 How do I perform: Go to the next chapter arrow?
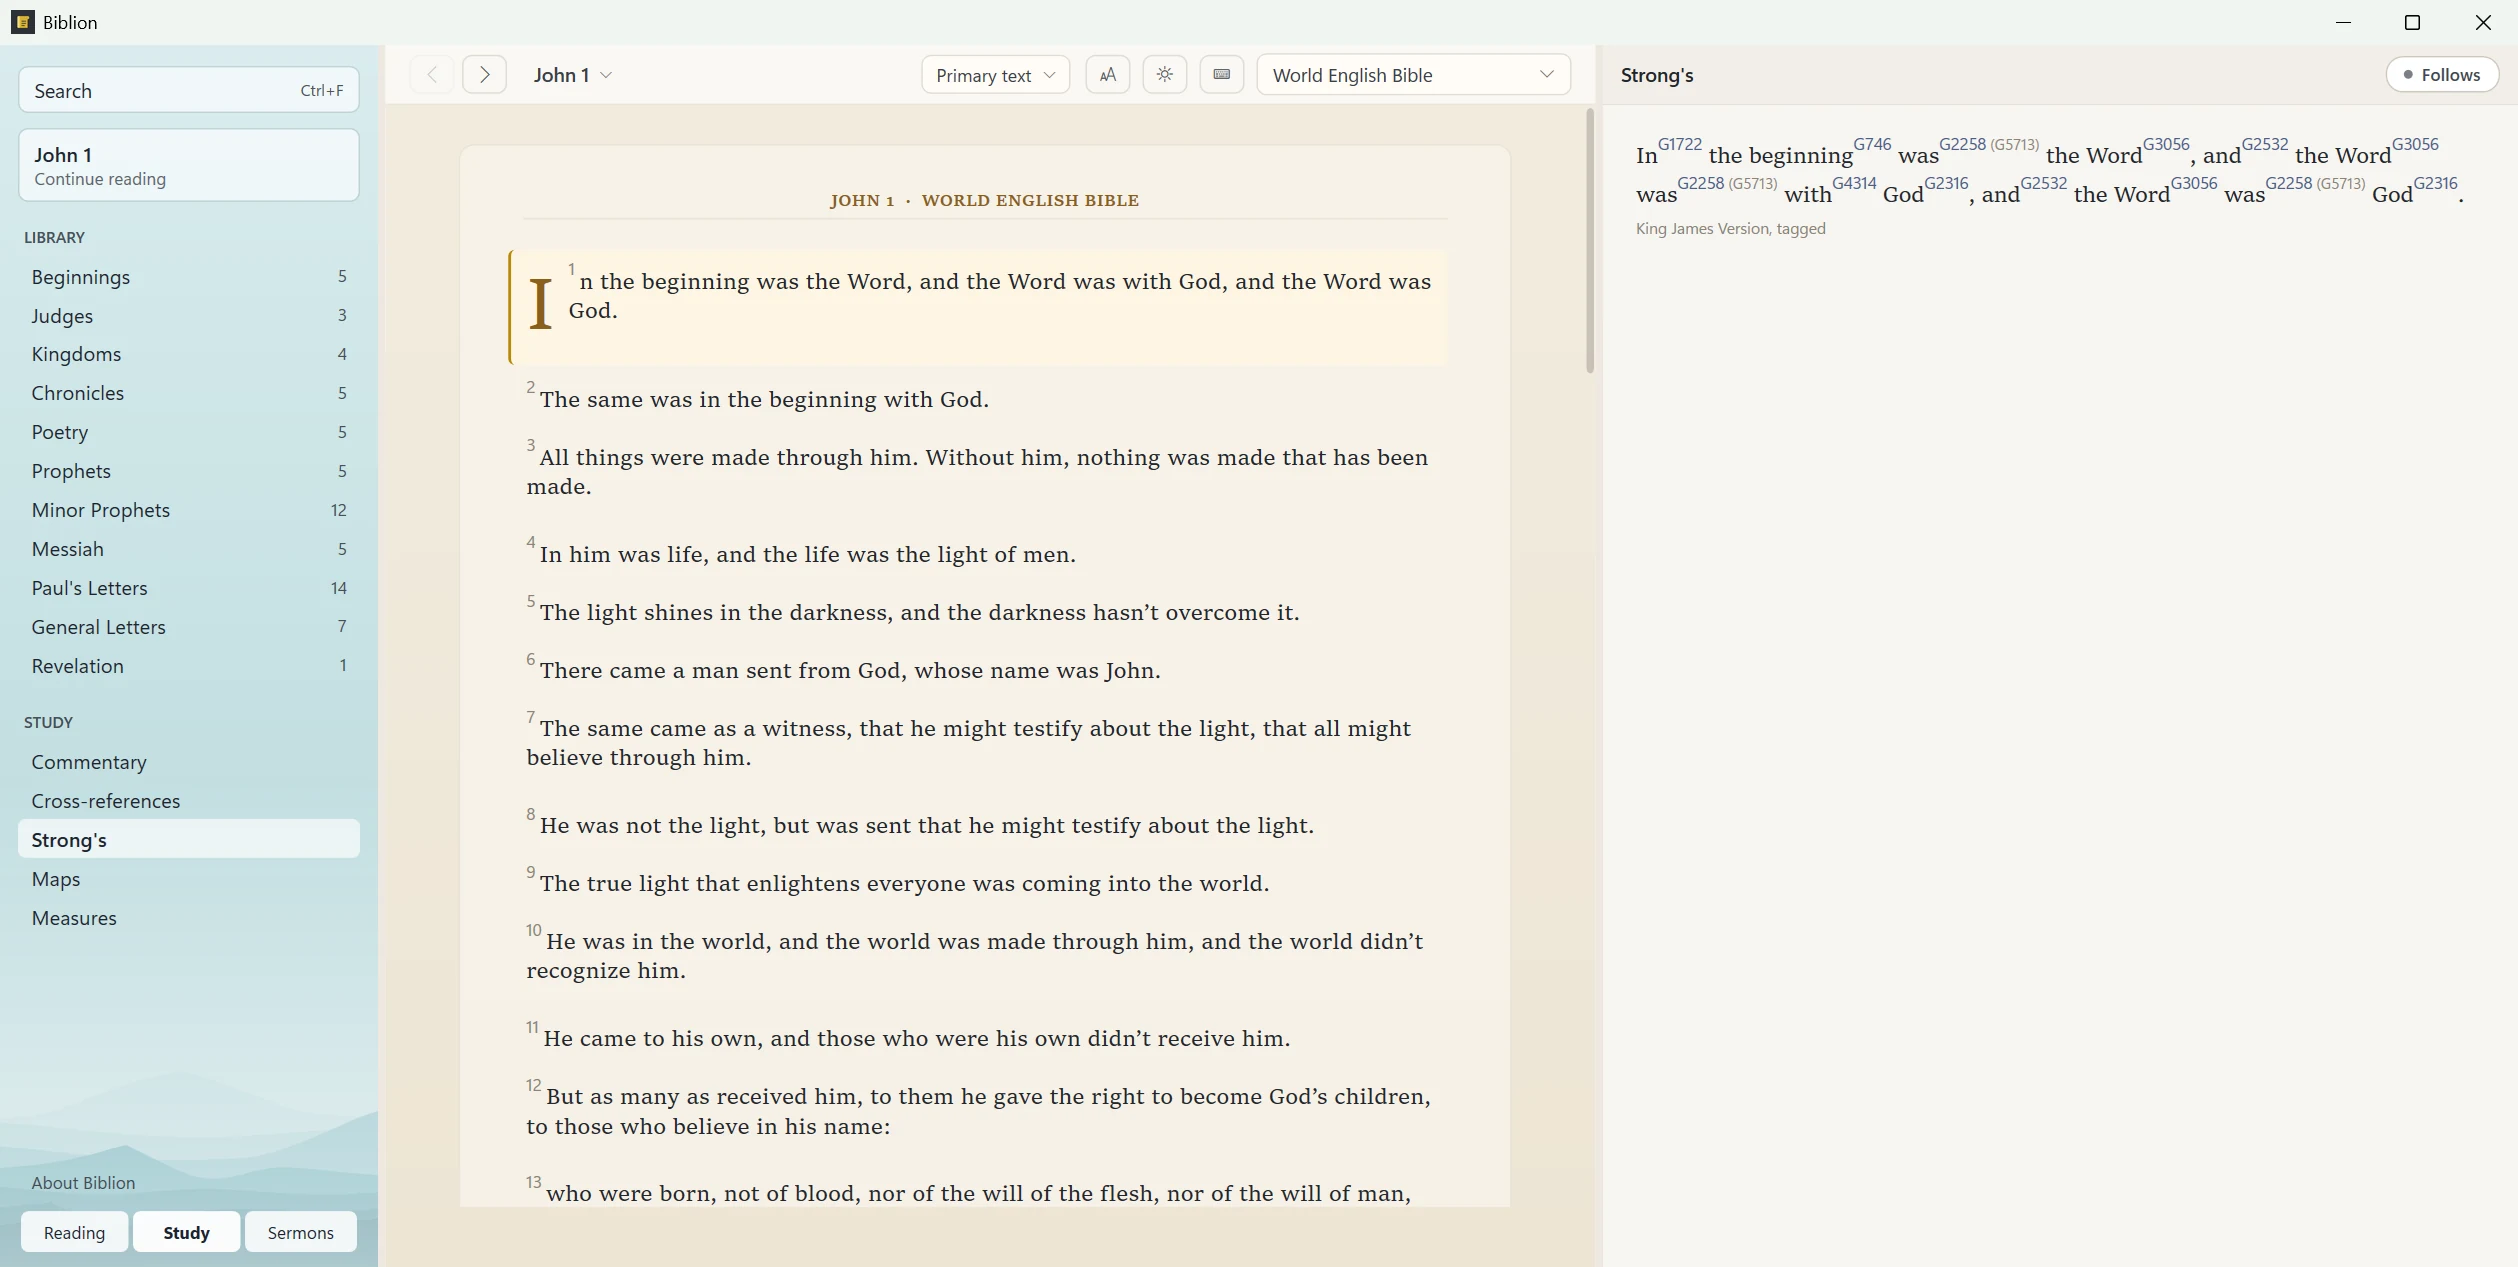tap(484, 75)
